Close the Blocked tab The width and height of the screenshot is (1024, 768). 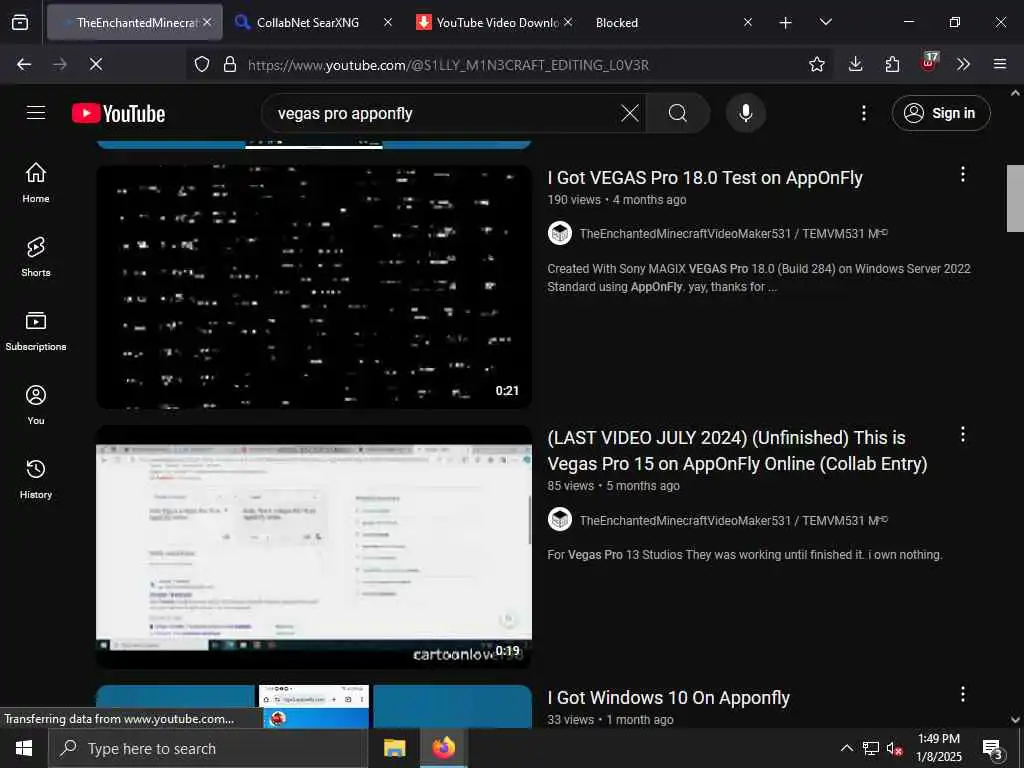(748, 22)
